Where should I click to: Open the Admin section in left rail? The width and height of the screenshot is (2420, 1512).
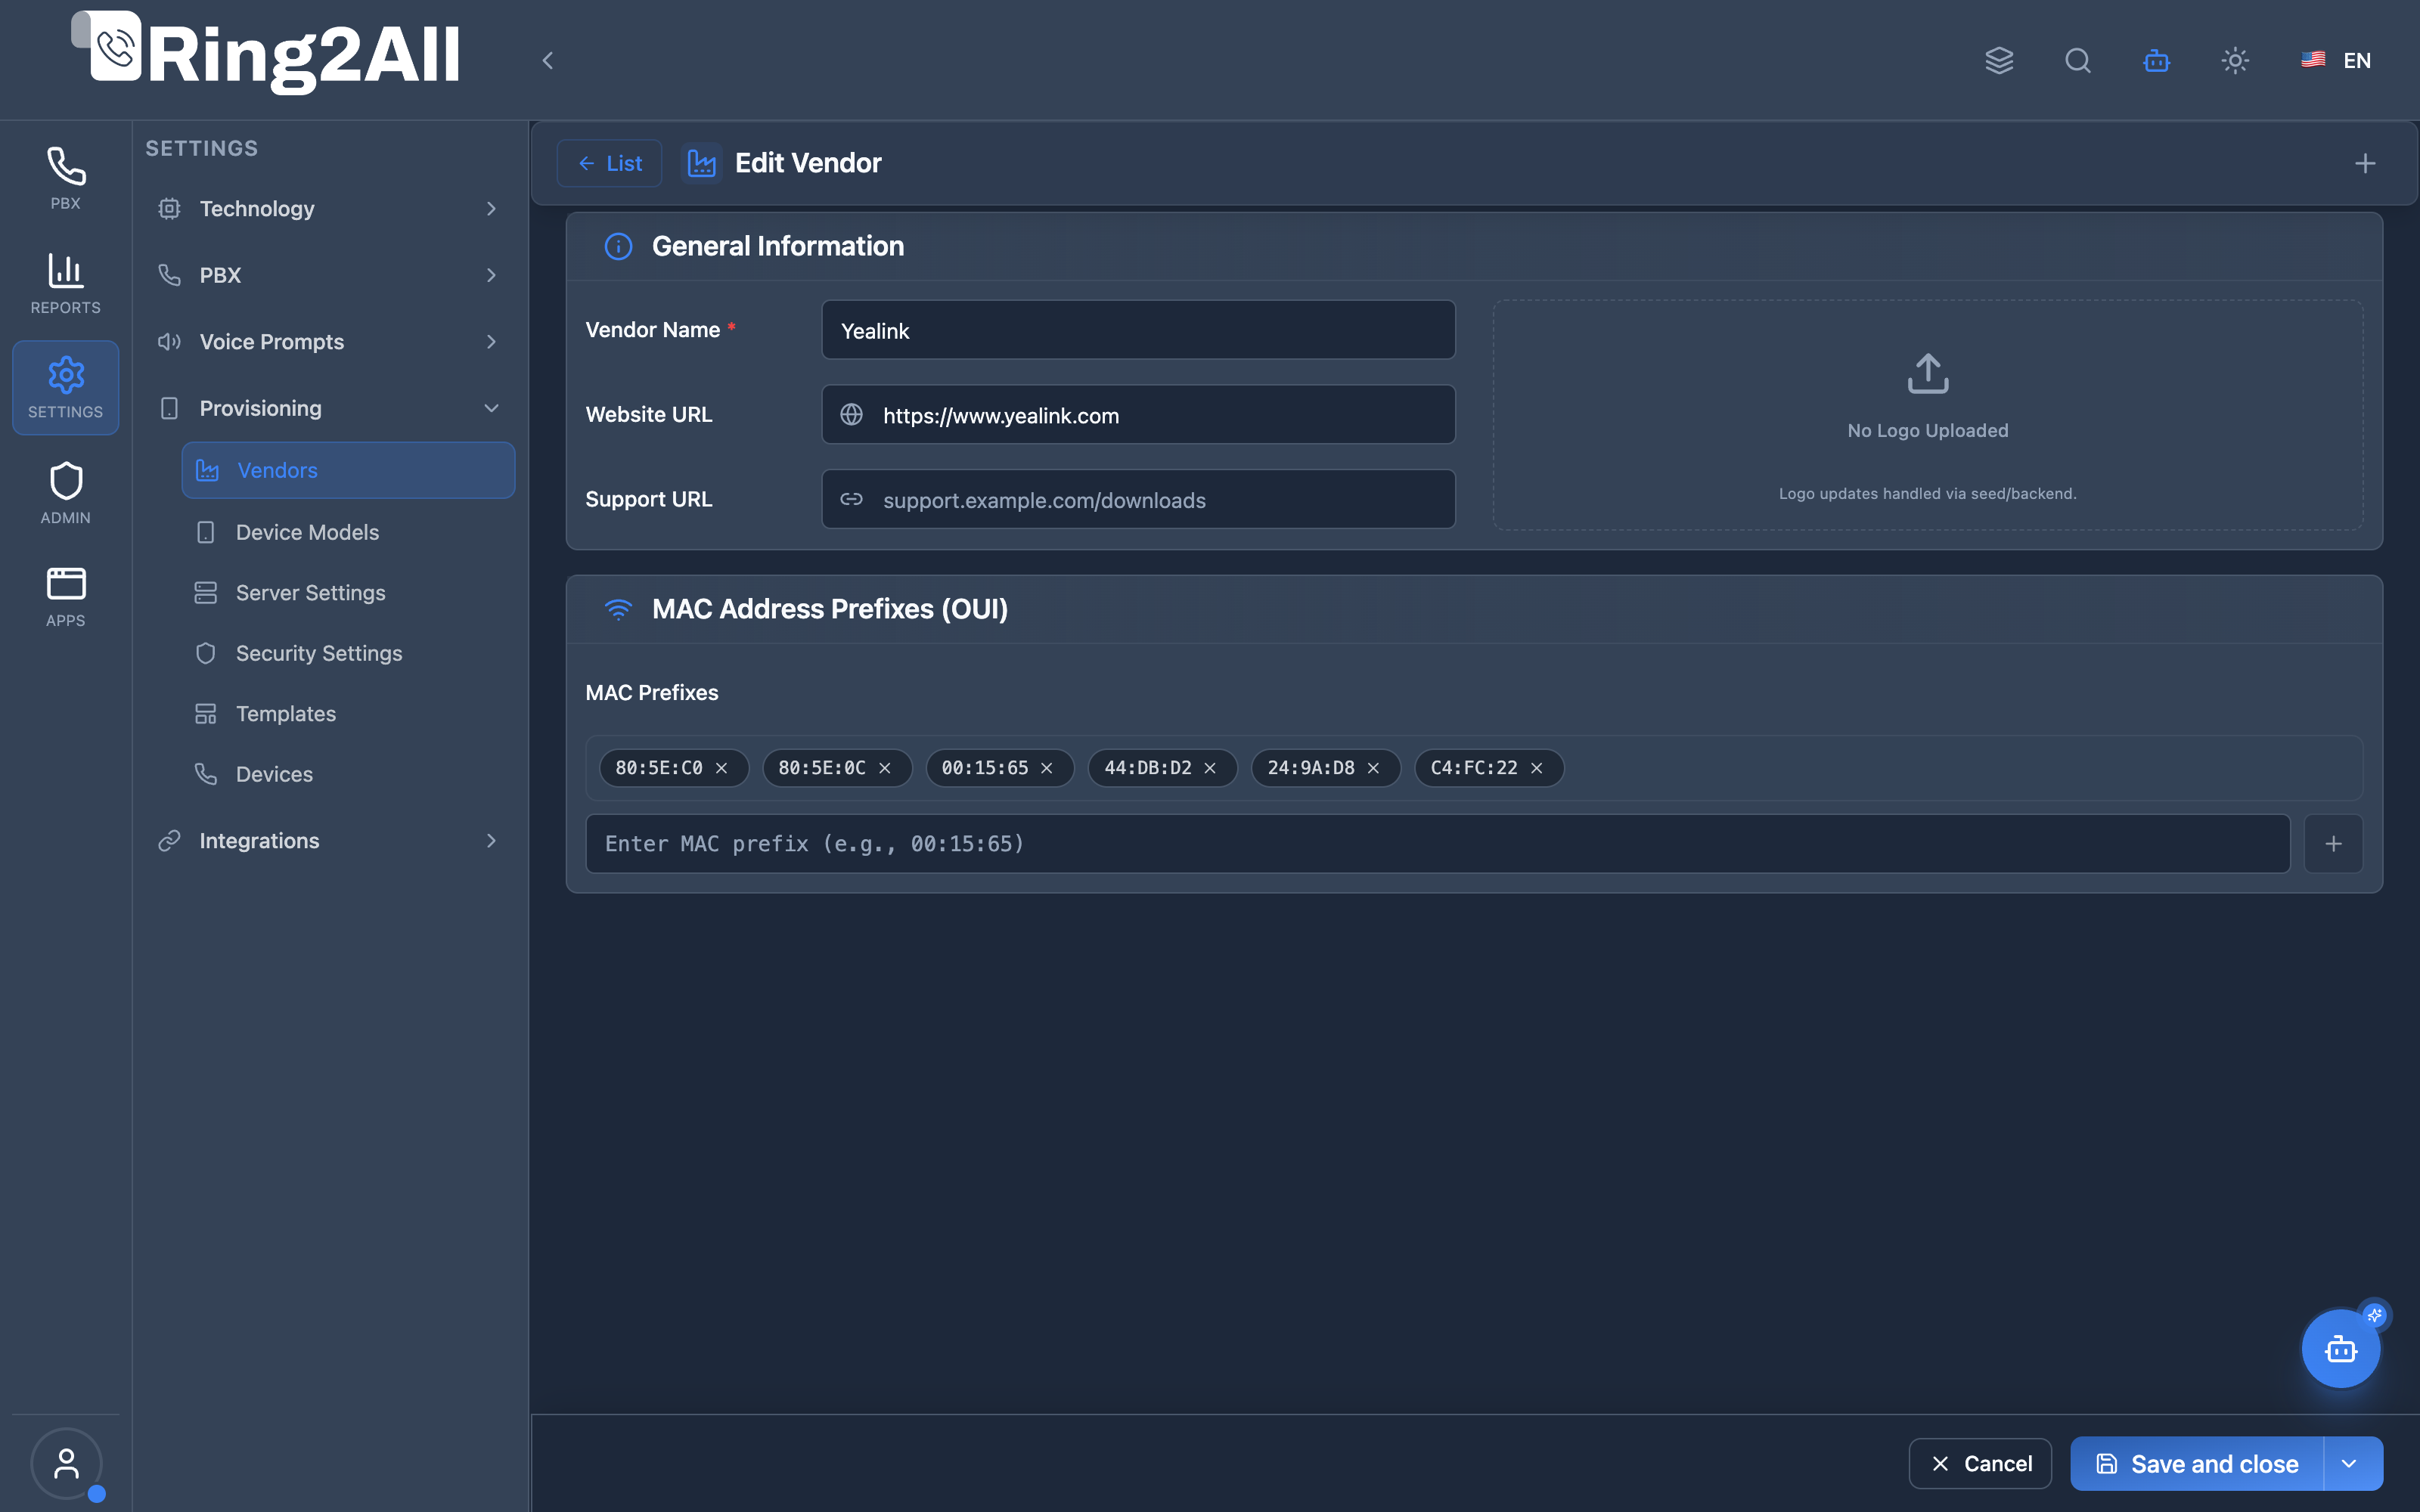(x=65, y=493)
